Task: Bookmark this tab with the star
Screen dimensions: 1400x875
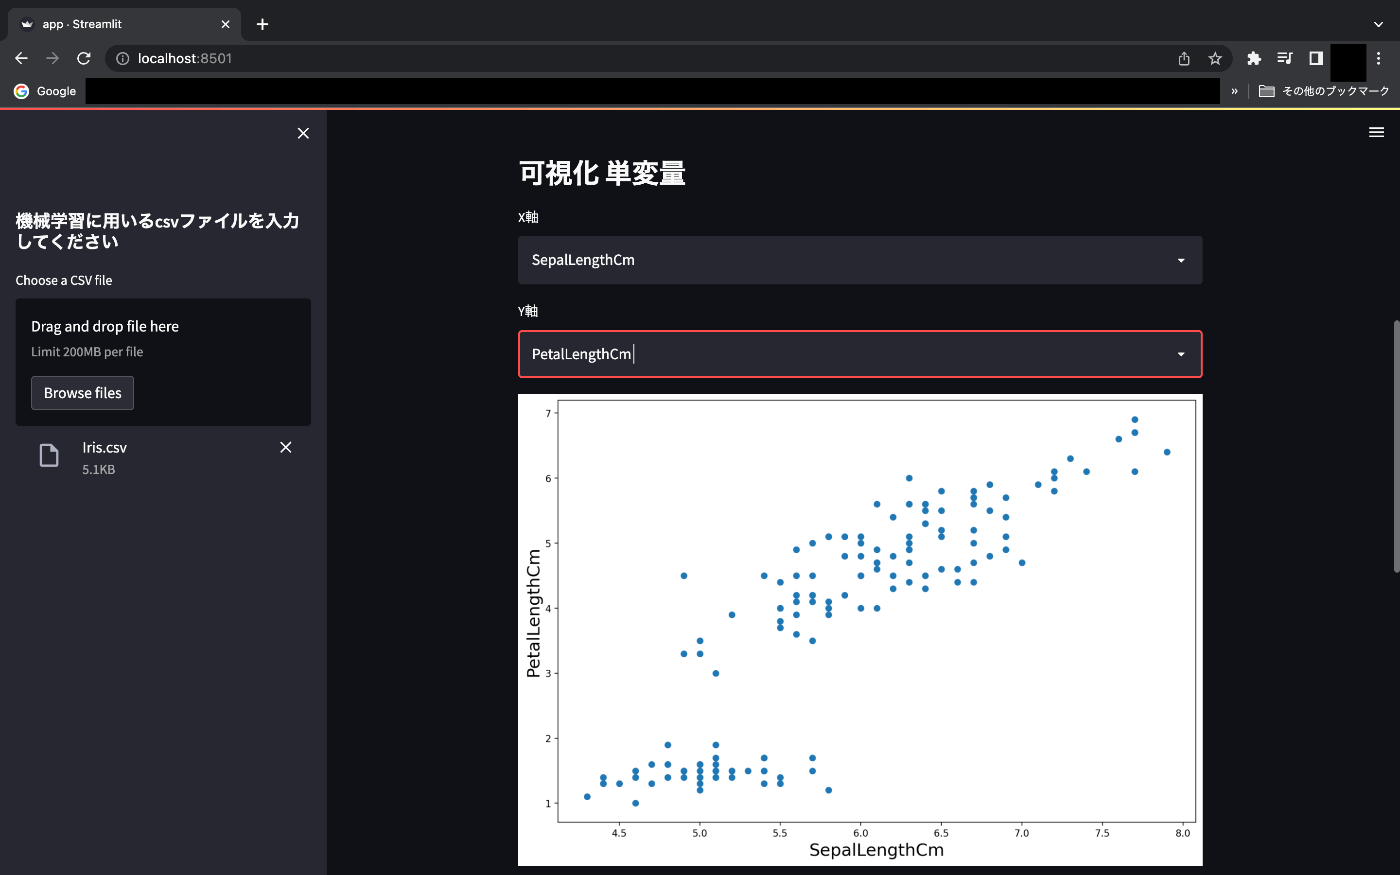Action: pyautogui.click(x=1215, y=58)
